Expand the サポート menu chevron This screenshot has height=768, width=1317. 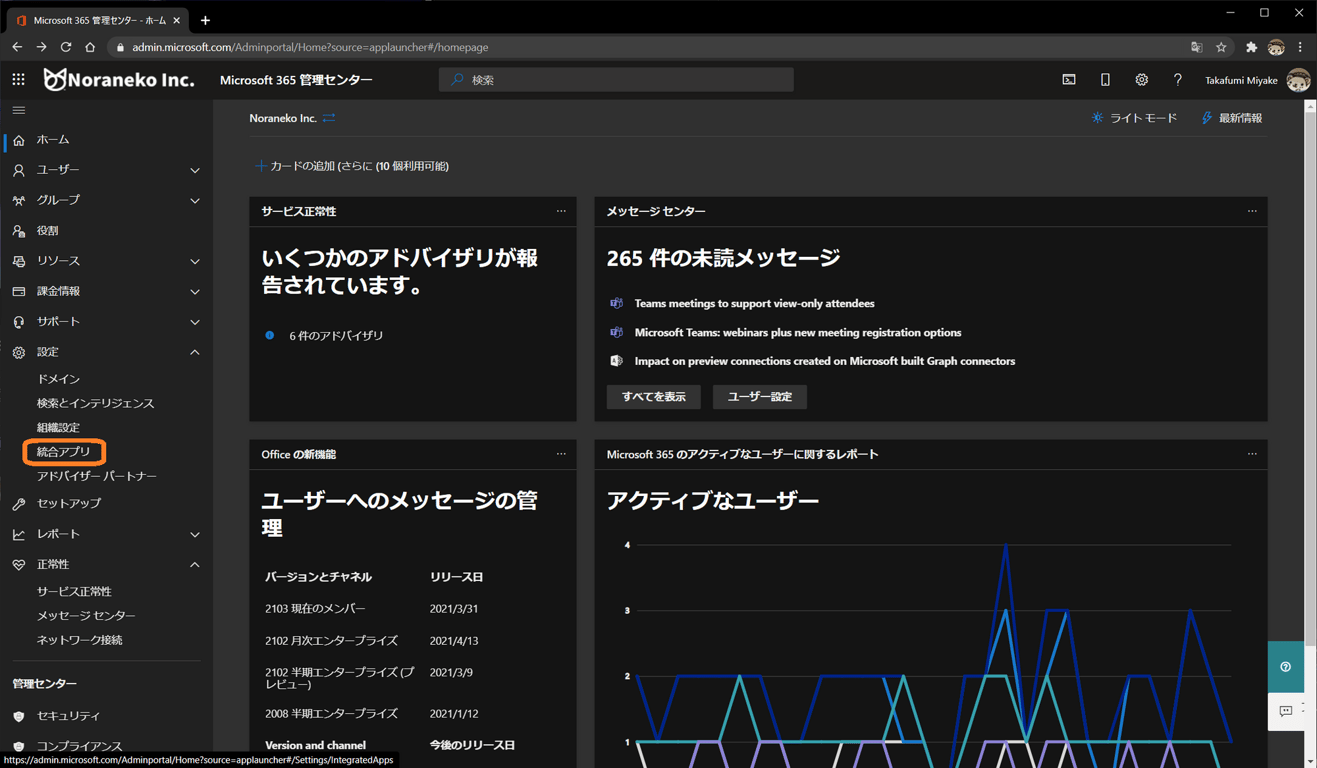pyautogui.click(x=195, y=322)
